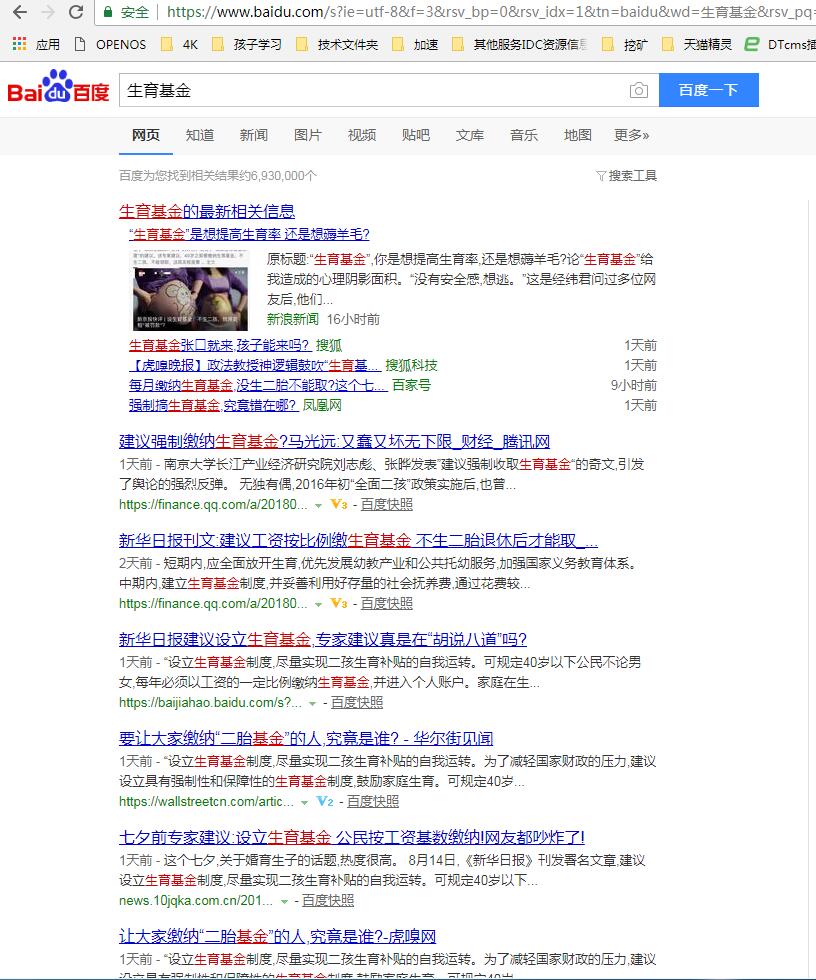Switch to the 视频 tab

[x=362, y=135]
